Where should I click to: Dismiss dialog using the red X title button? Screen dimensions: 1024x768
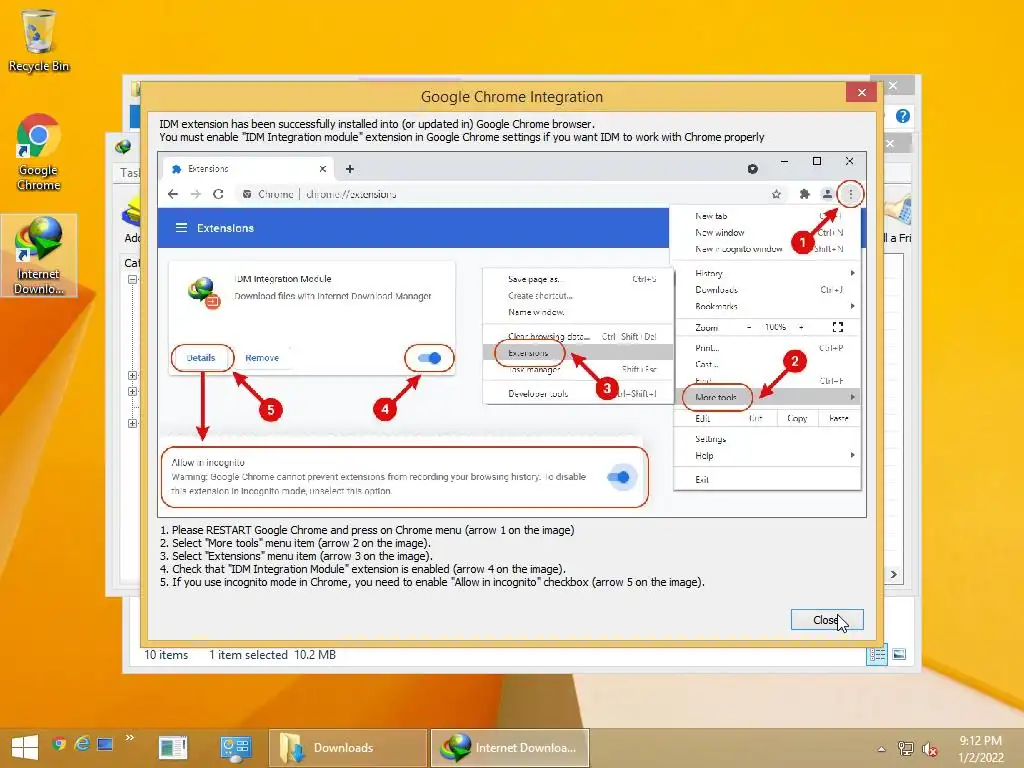click(x=861, y=93)
